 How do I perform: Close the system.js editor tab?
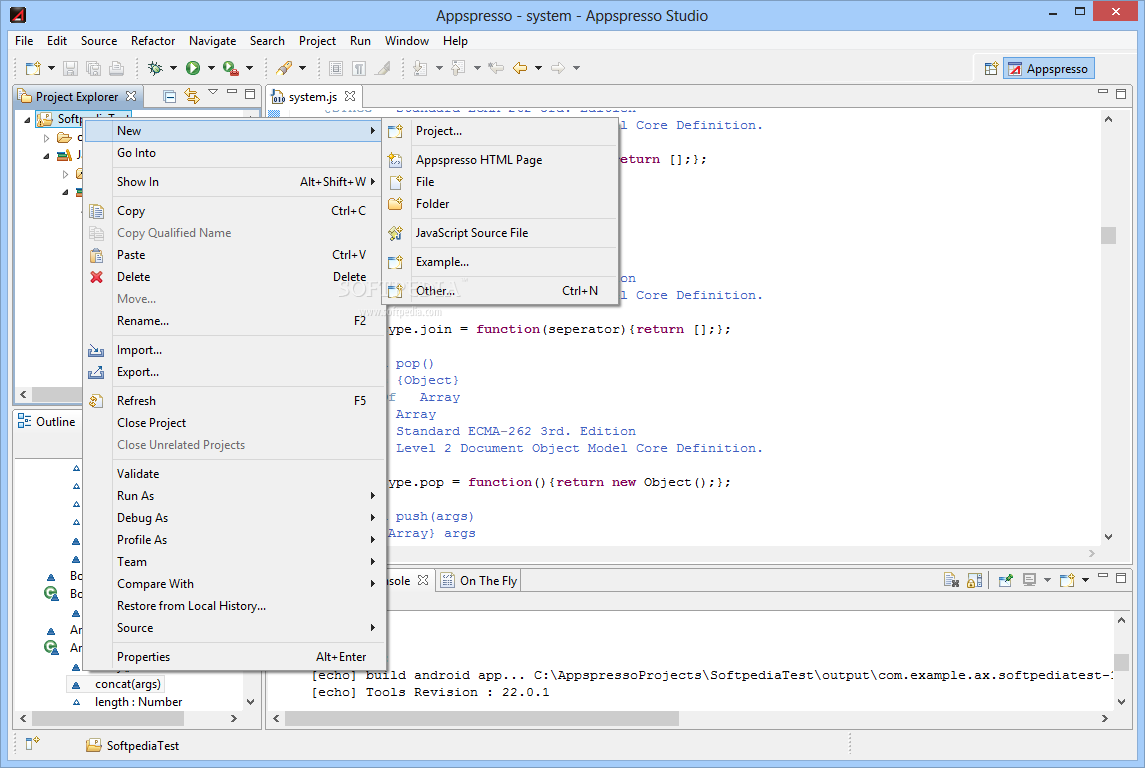tap(350, 96)
